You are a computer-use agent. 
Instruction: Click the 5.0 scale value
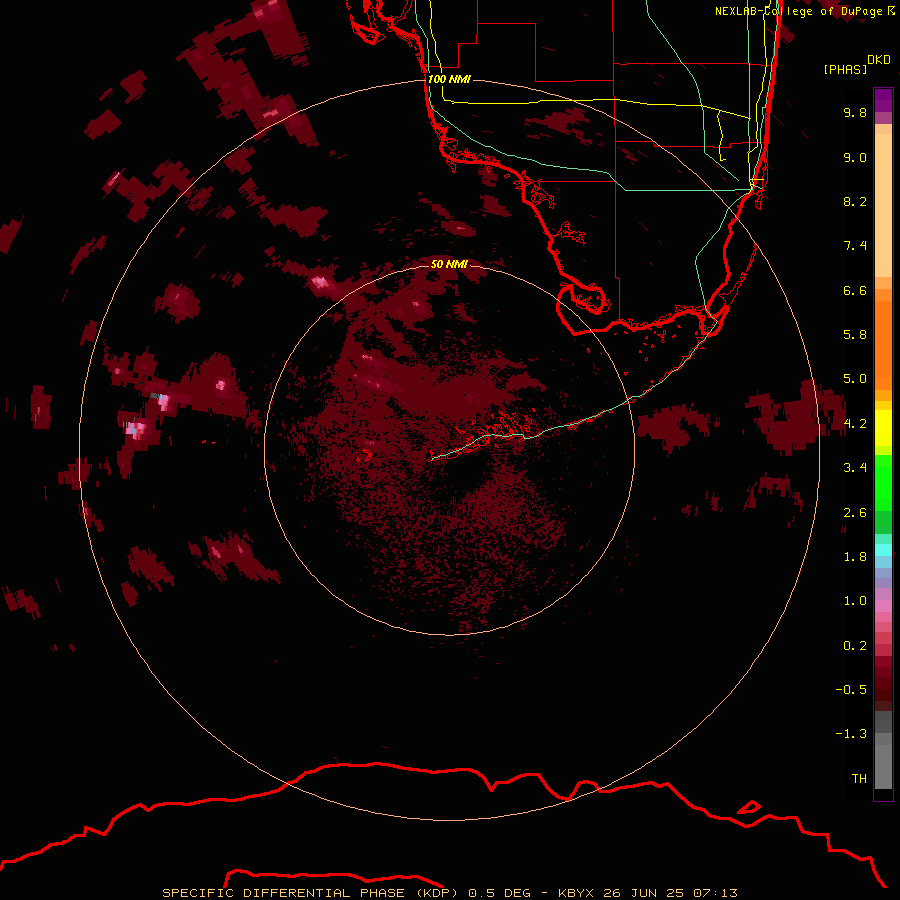click(855, 379)
